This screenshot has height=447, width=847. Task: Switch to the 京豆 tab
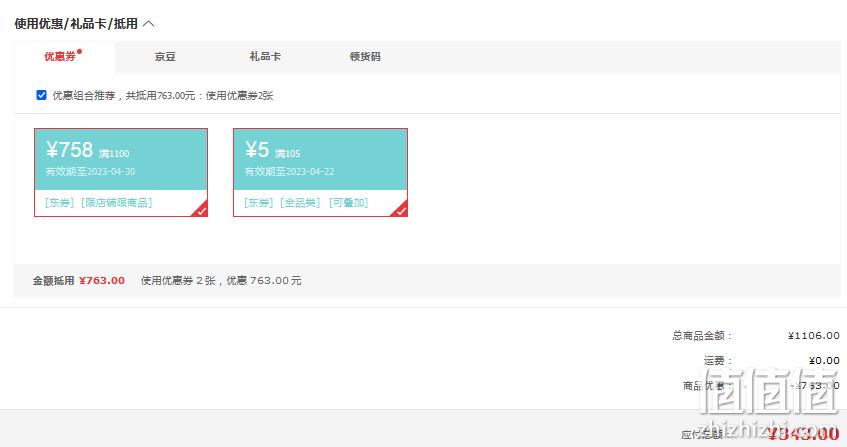point(165,57)
